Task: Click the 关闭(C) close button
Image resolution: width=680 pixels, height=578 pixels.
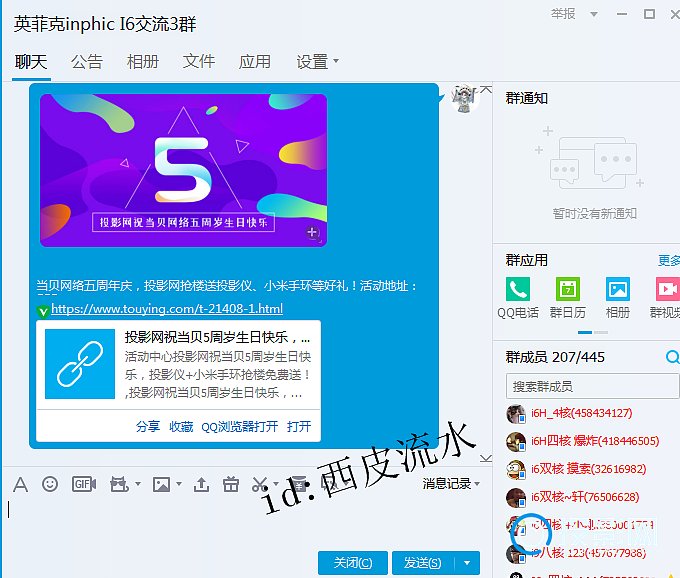Action: pyautogui.click(x=353, y=563)
